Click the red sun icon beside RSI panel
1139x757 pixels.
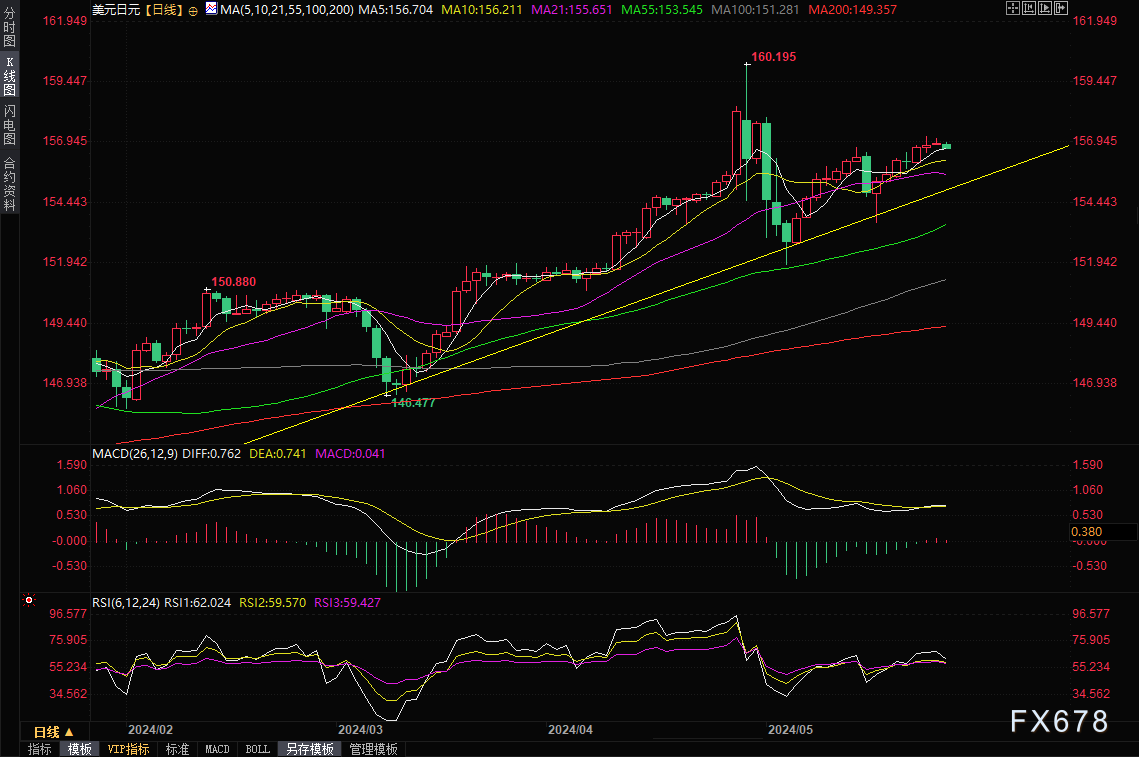coord(29,601)
